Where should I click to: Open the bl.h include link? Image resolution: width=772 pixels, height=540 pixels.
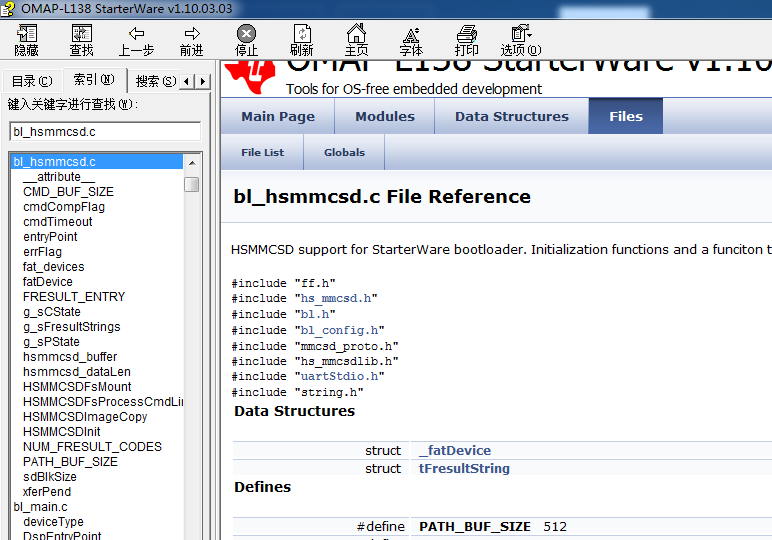coord(315,314)
